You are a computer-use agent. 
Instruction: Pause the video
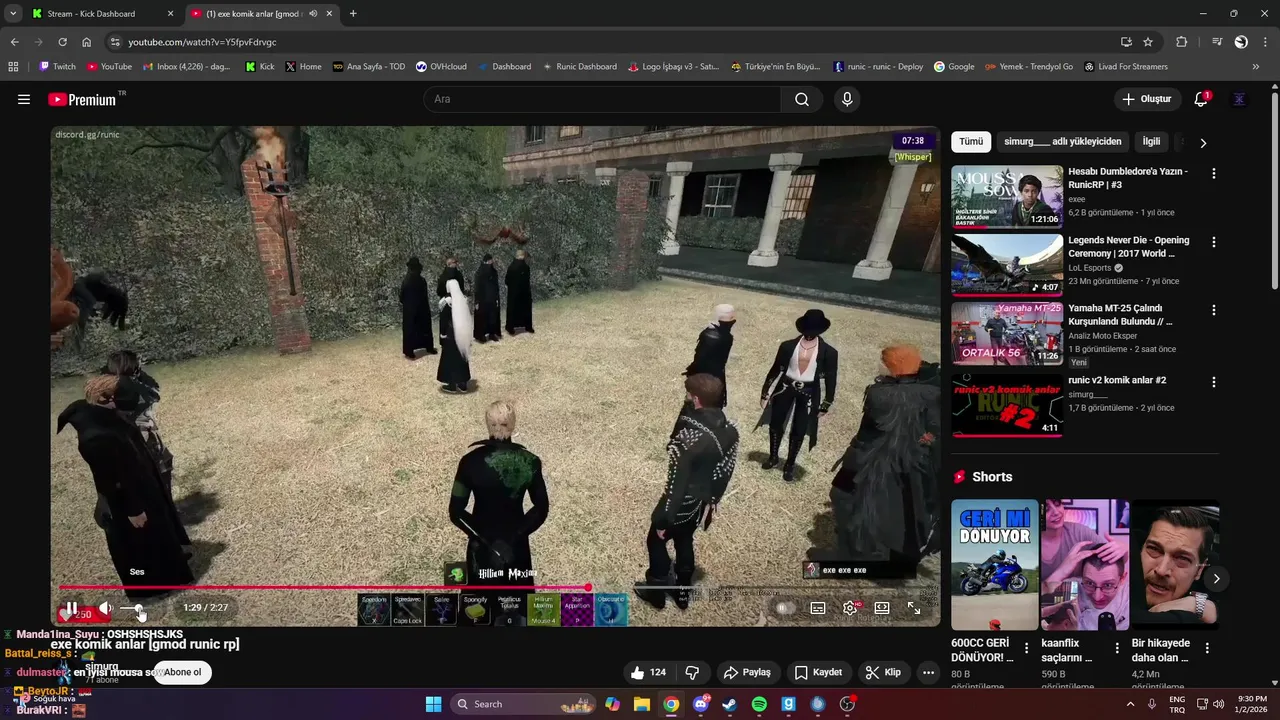(x=72, y=608)
